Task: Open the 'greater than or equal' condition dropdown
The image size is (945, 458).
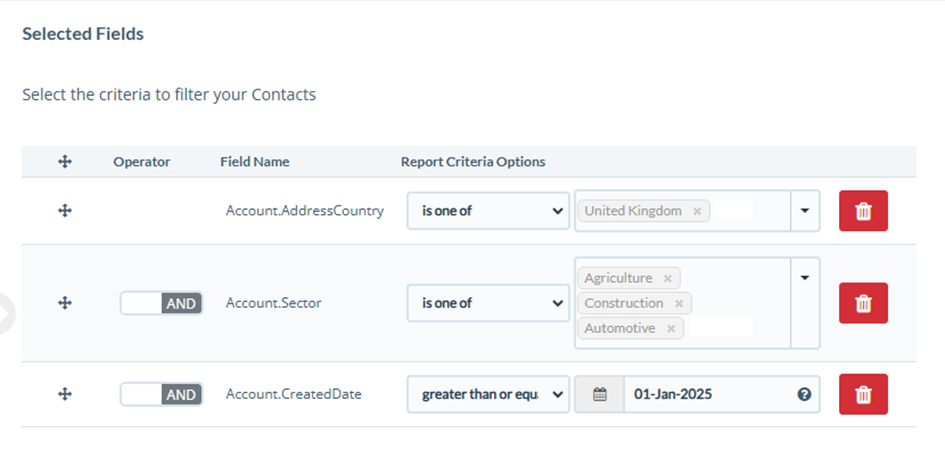Action: [x=488, y=395]
